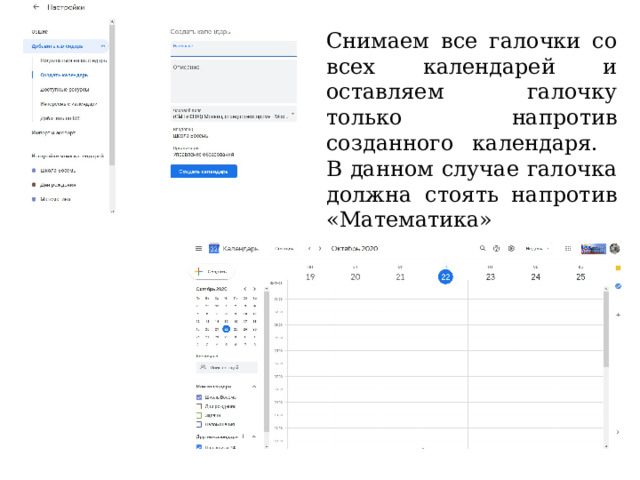Screen dimensions: 640x480
Task: Toggle the checked first calendar checkbox under My calendars
Action: [199, 397]
